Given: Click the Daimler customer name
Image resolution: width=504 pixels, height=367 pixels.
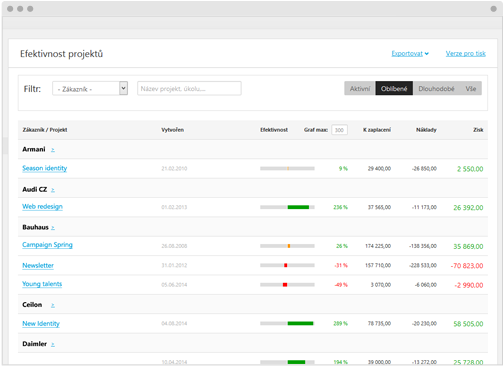Looking at the screenshot, I should tap(34, 344).
